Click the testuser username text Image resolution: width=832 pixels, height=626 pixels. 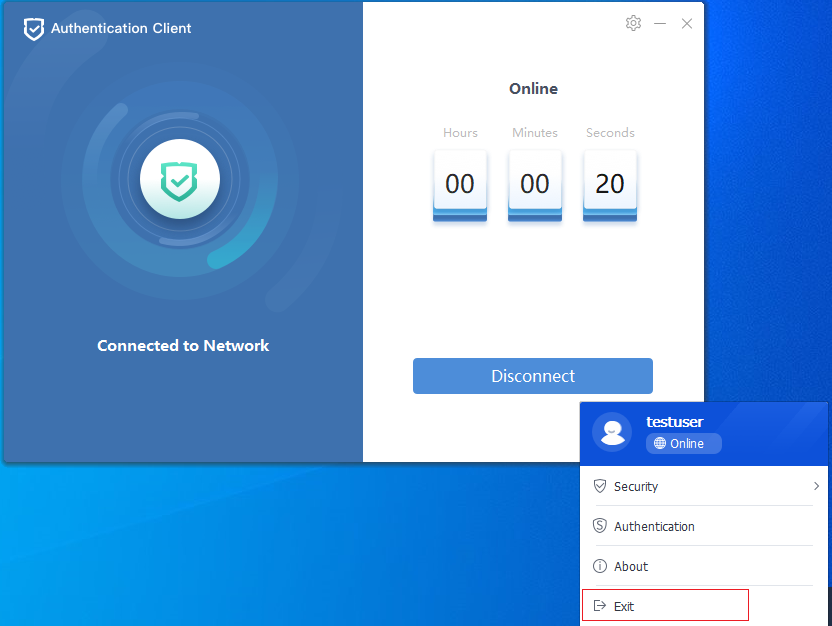(674, 422)
